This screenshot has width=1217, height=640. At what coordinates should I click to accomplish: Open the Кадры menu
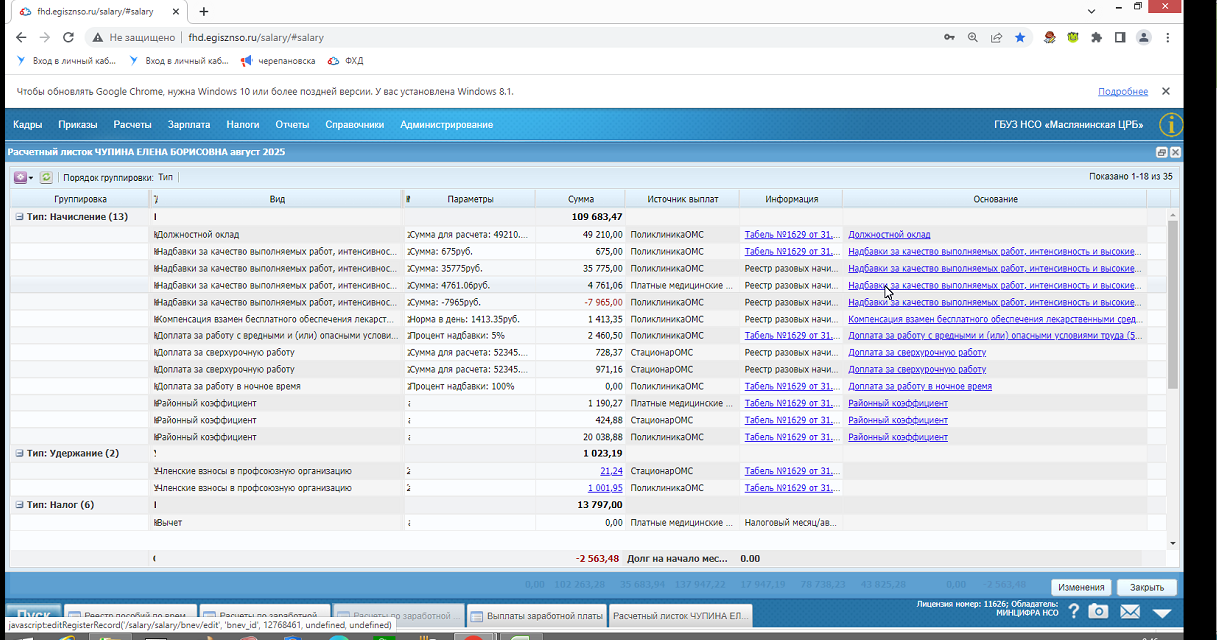pos(27,125)
